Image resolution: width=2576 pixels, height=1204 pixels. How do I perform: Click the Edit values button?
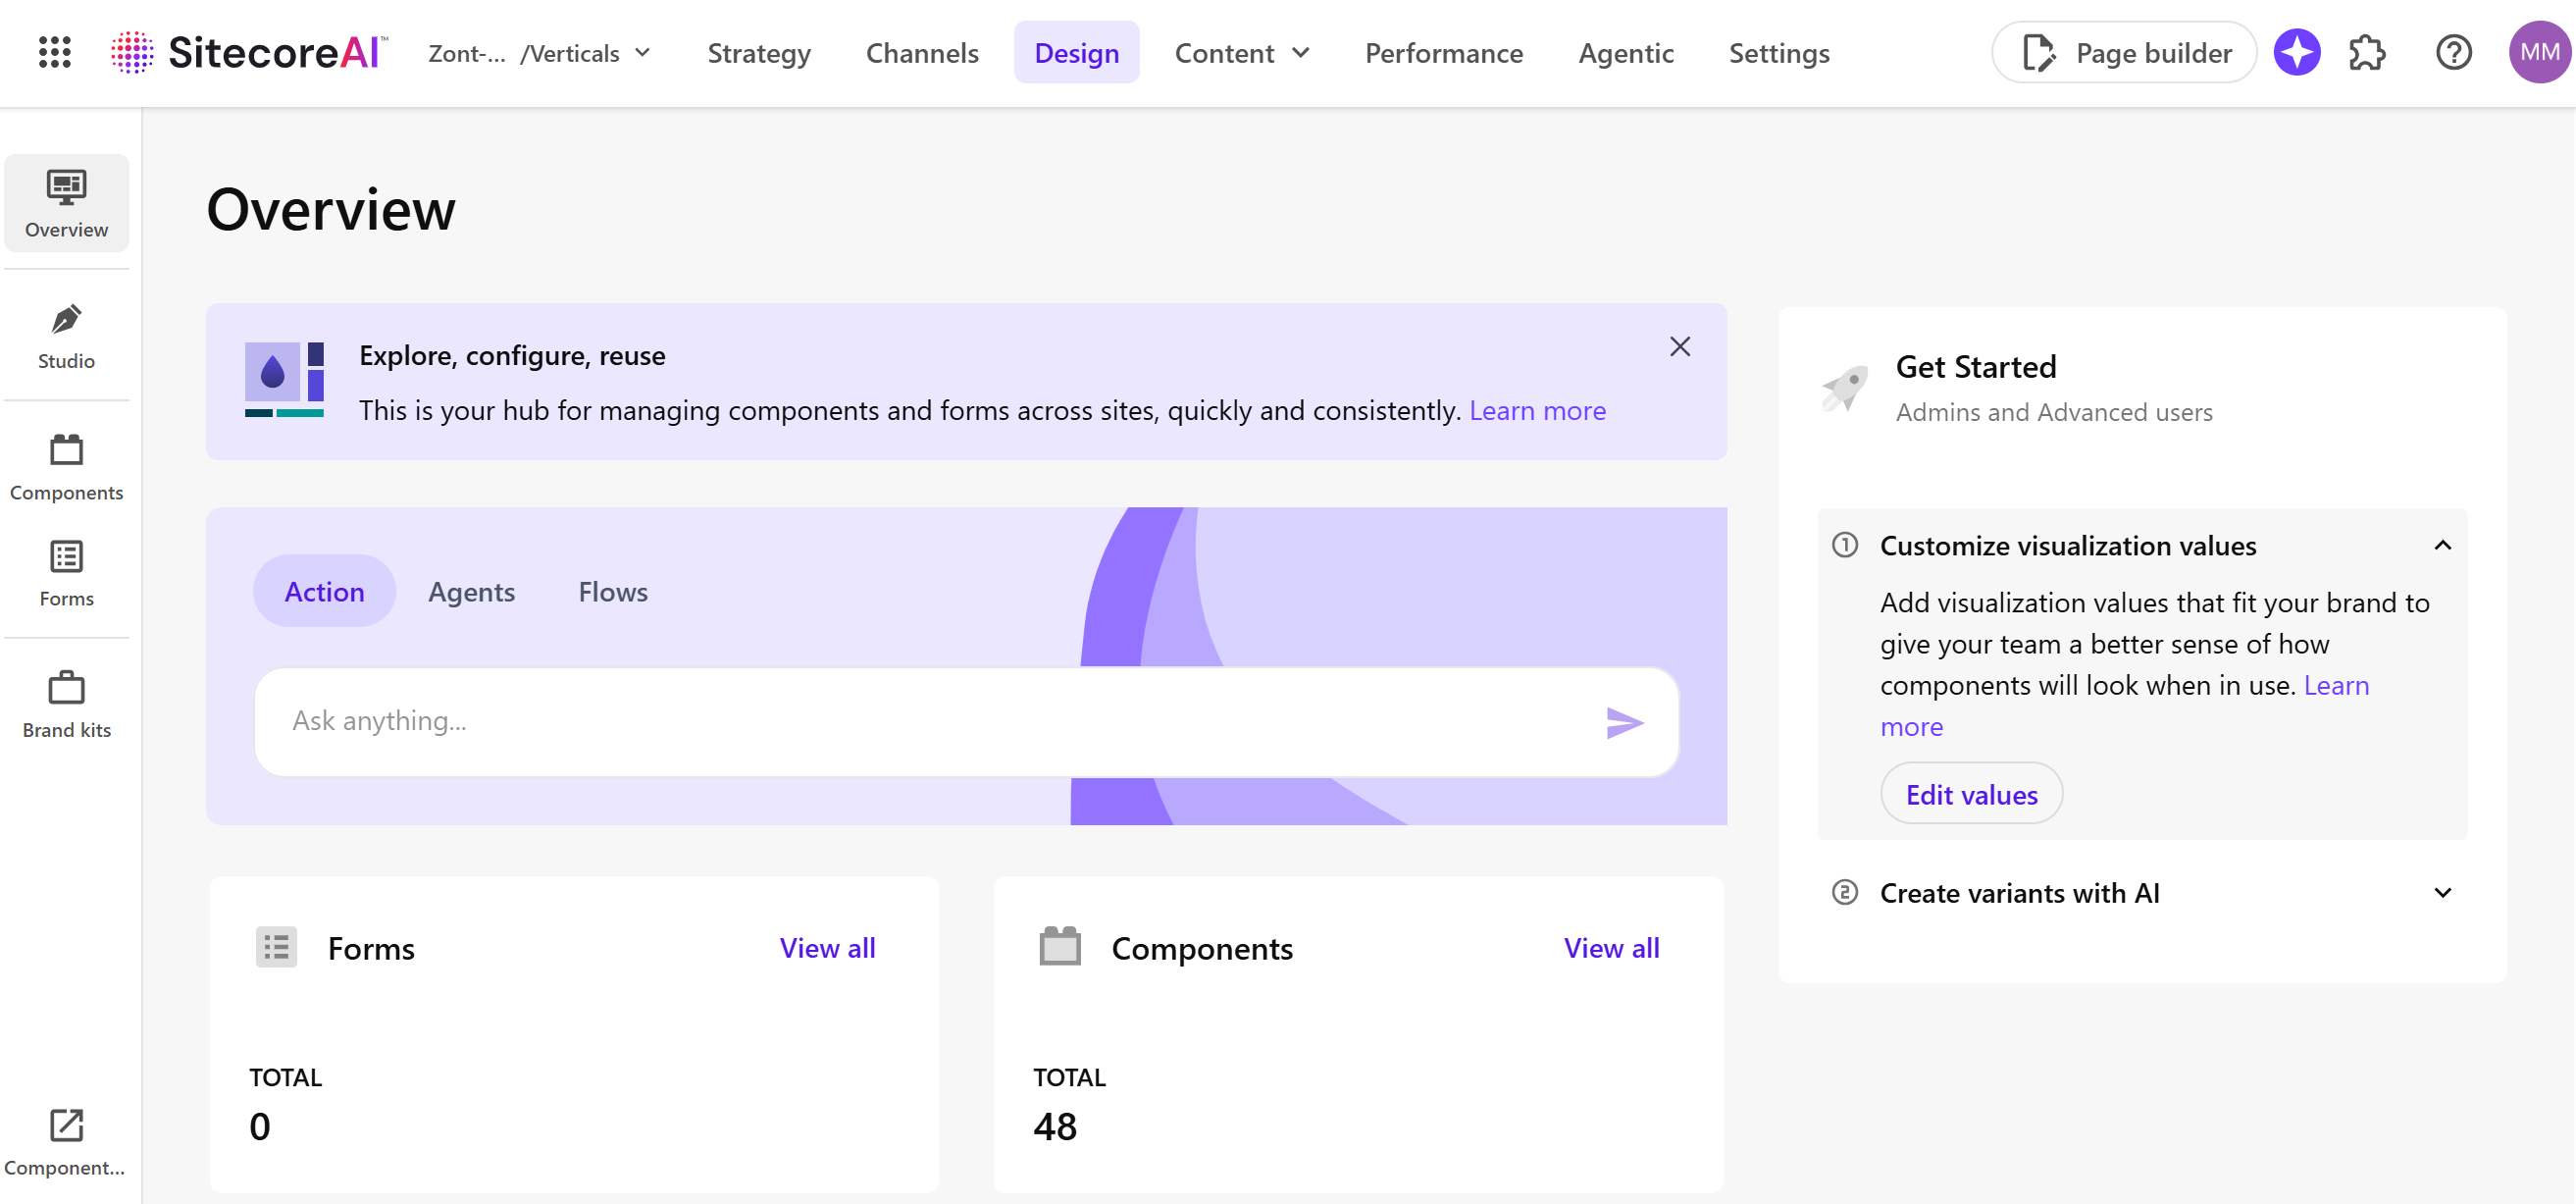1970,794
